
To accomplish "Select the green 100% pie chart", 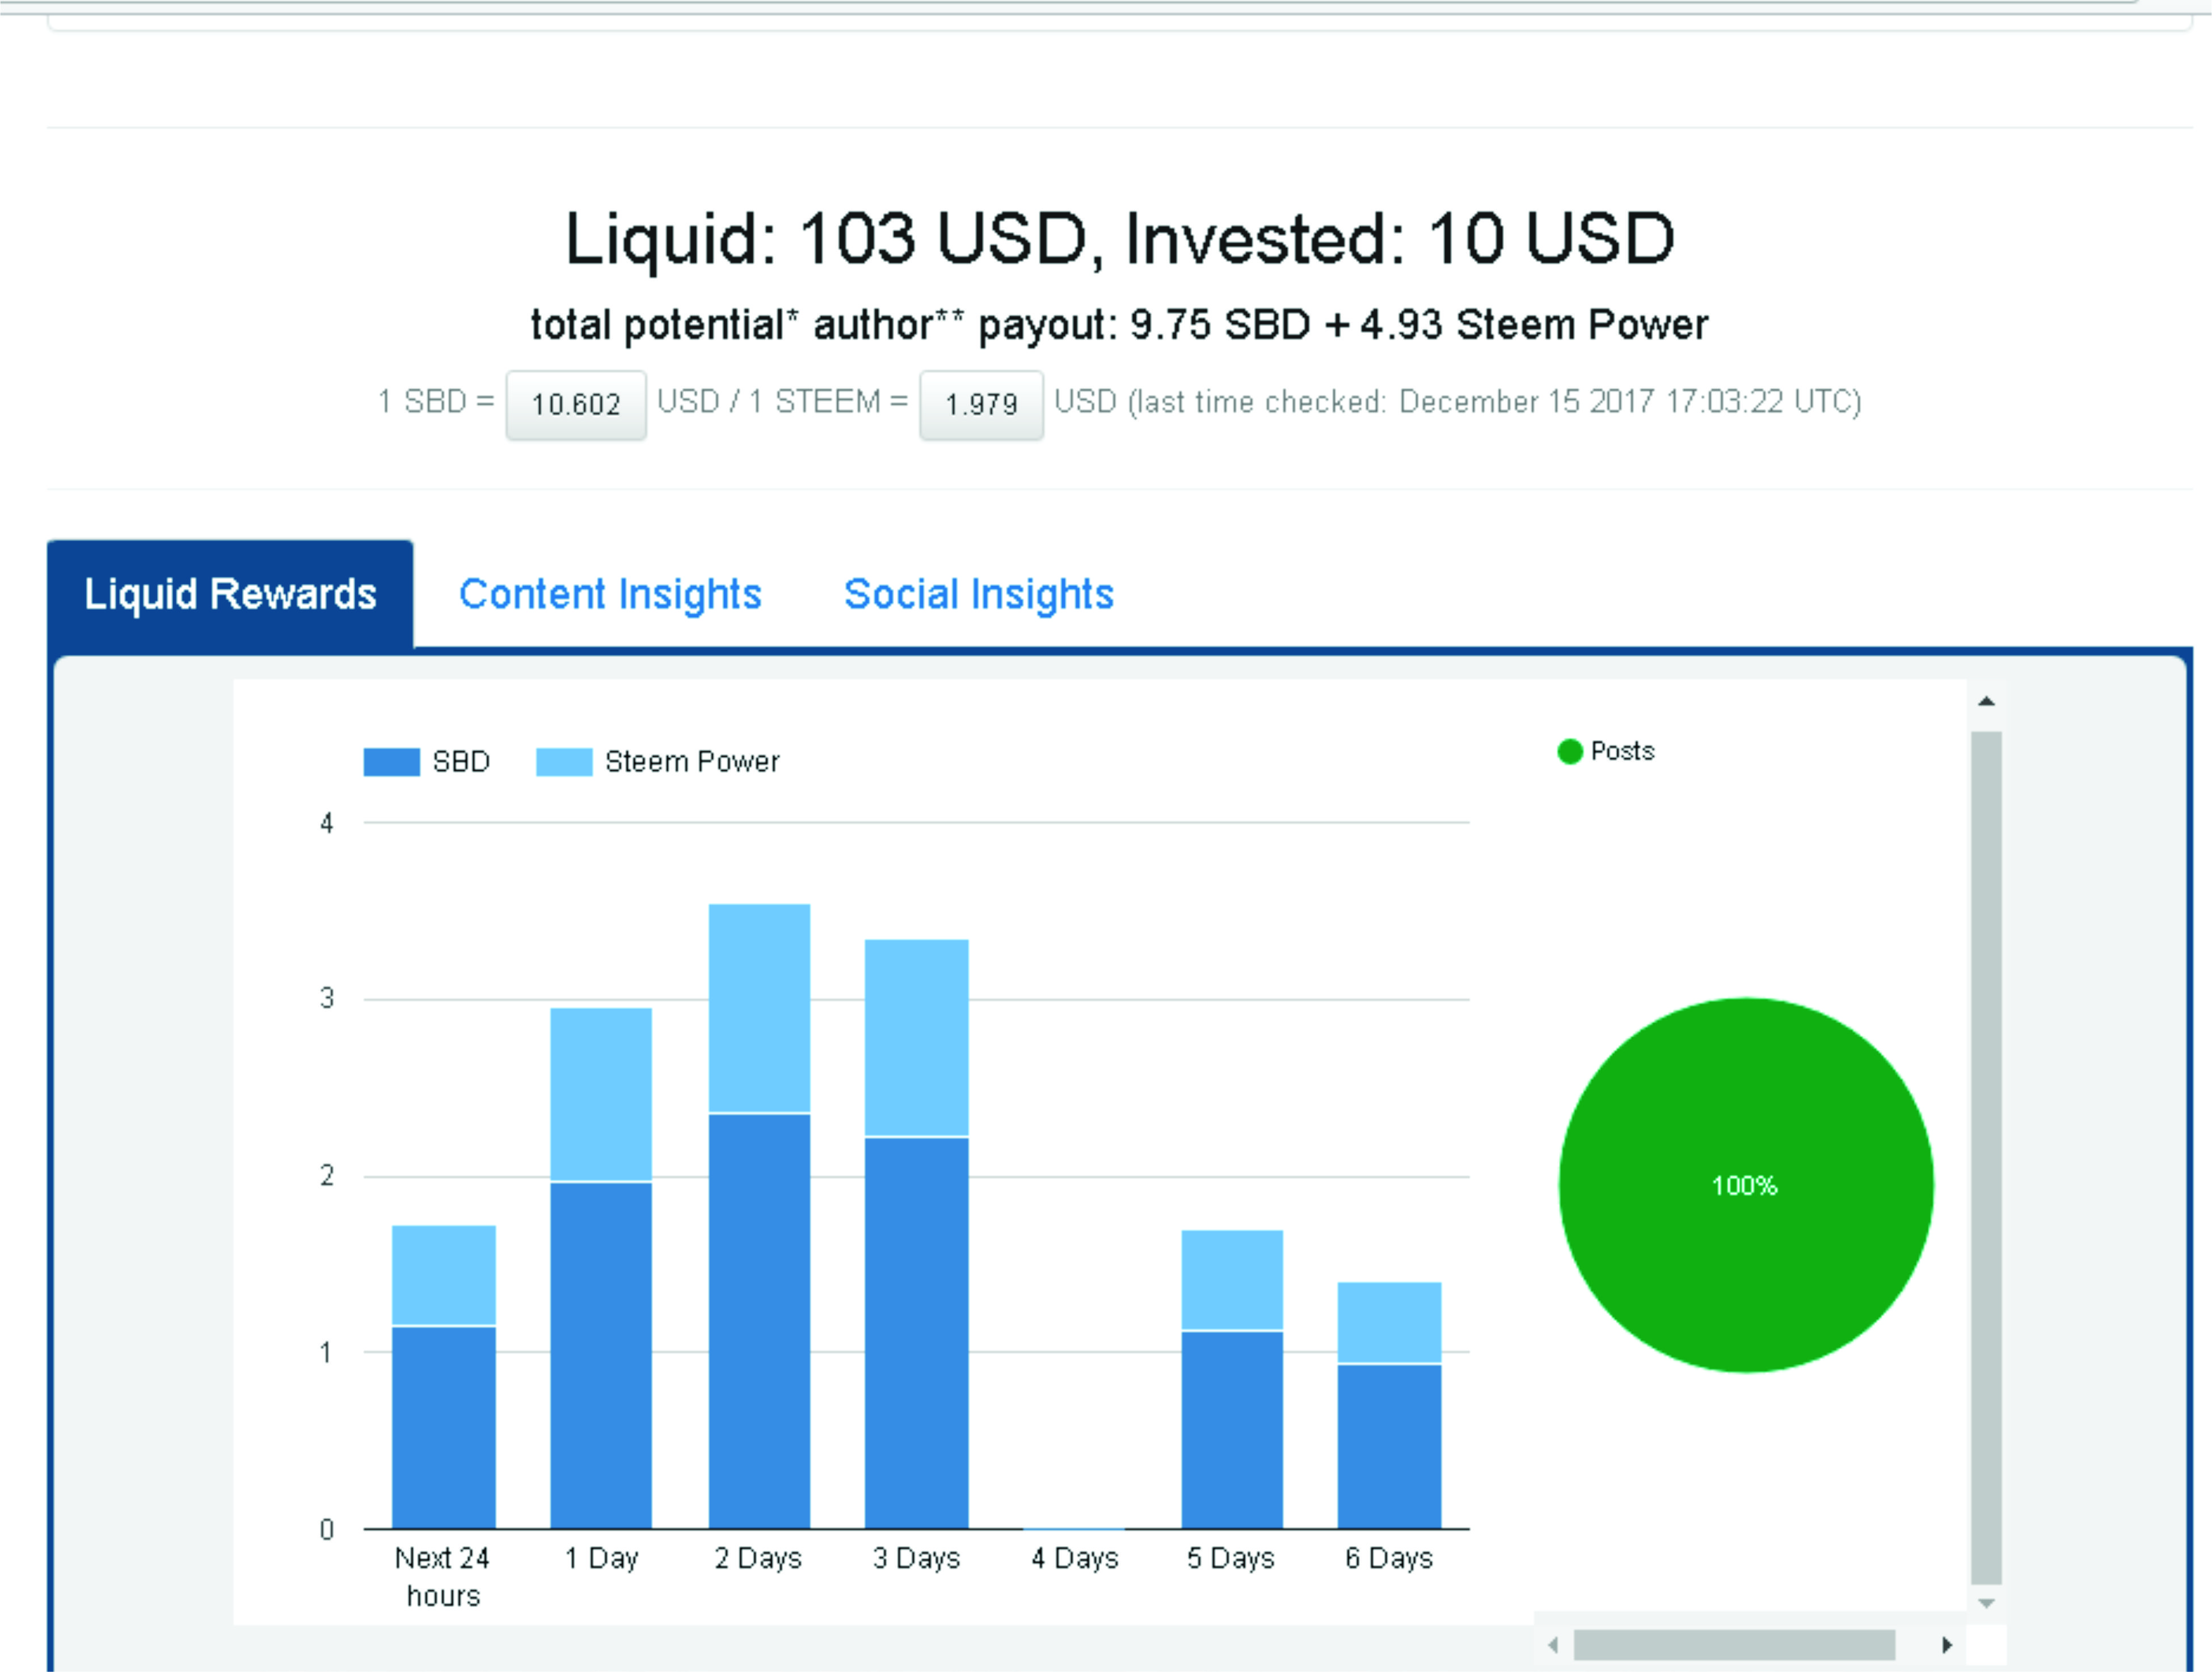I will pyautogui.click(x=1746, y=1185).
